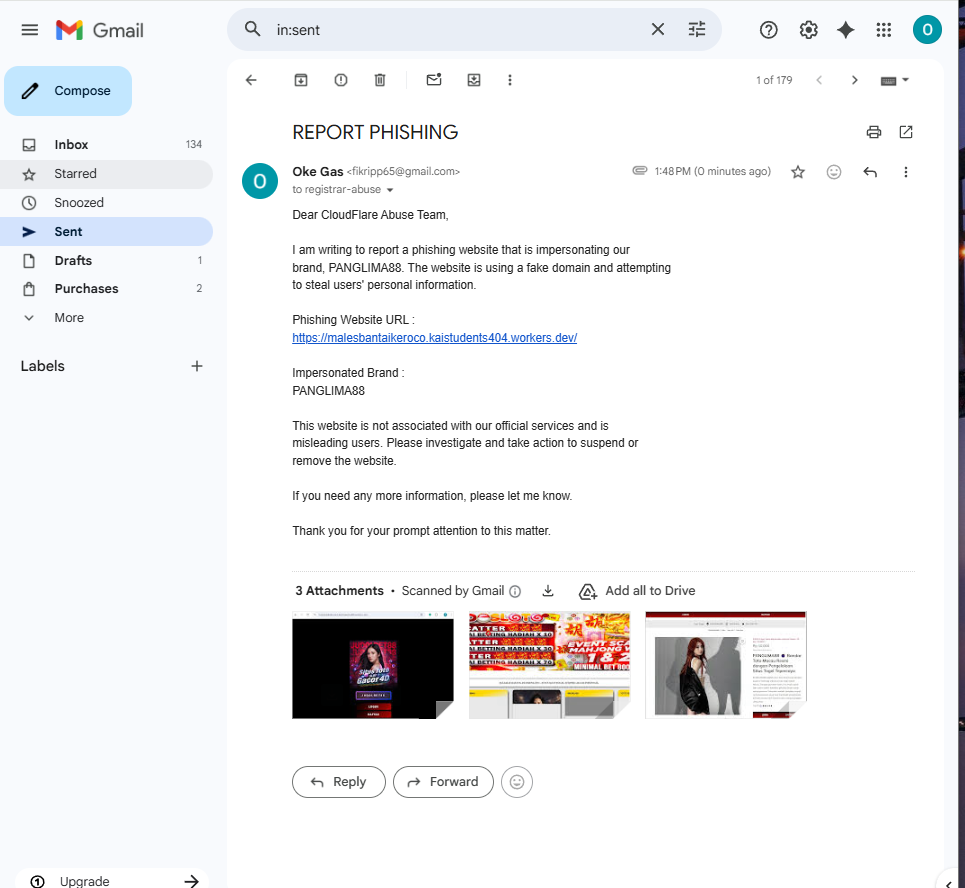Click the '1 of 179' counter text
965x888 pixels.
(774, 80)
